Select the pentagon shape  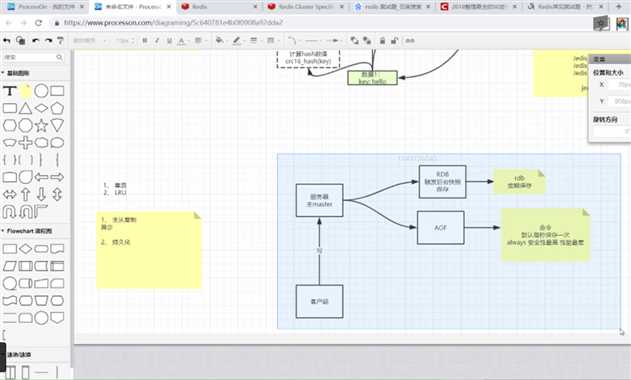tap(57, 108)
